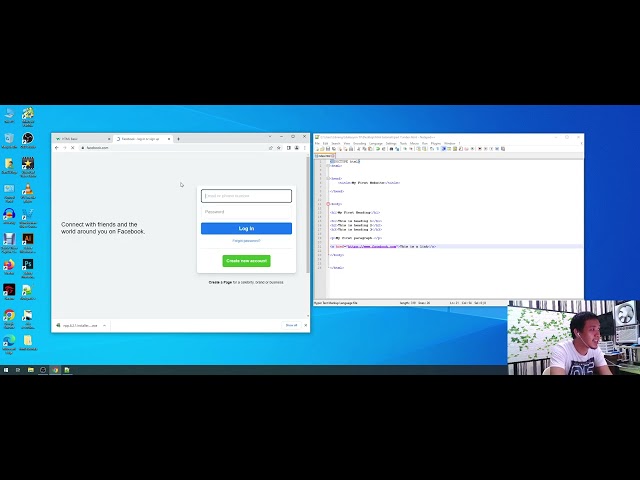Click the Notepad++ Undo icon
The width and height of the screenshot is (640, 480).
(x=378, y=149)
